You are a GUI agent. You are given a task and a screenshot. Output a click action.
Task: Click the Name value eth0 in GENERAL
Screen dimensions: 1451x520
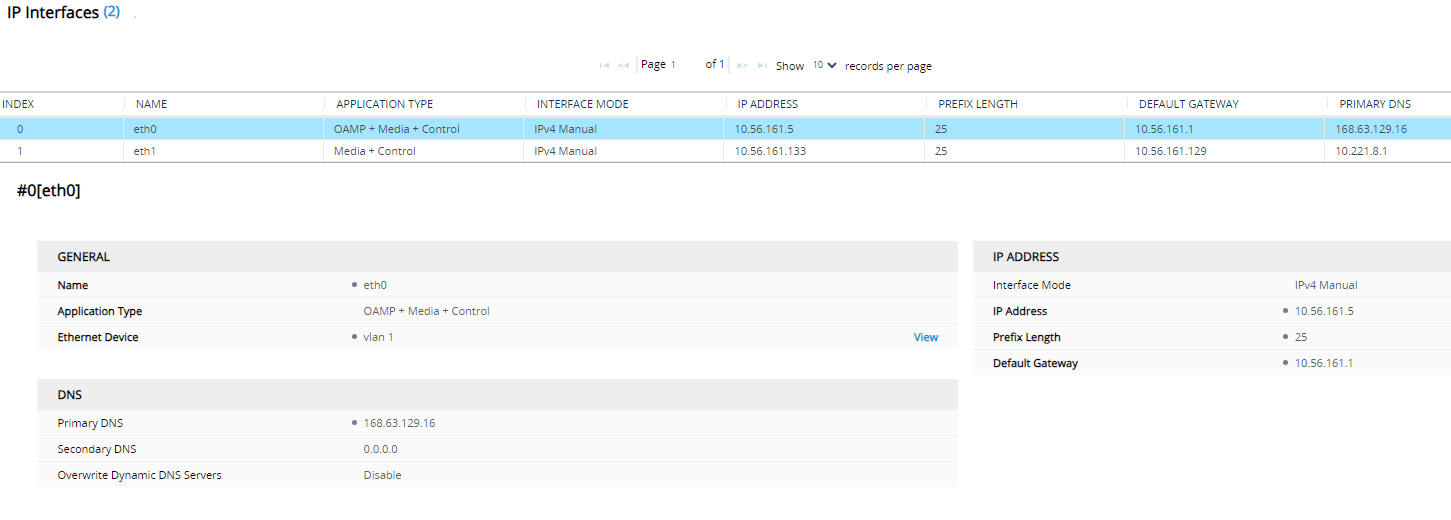[375, 285]
